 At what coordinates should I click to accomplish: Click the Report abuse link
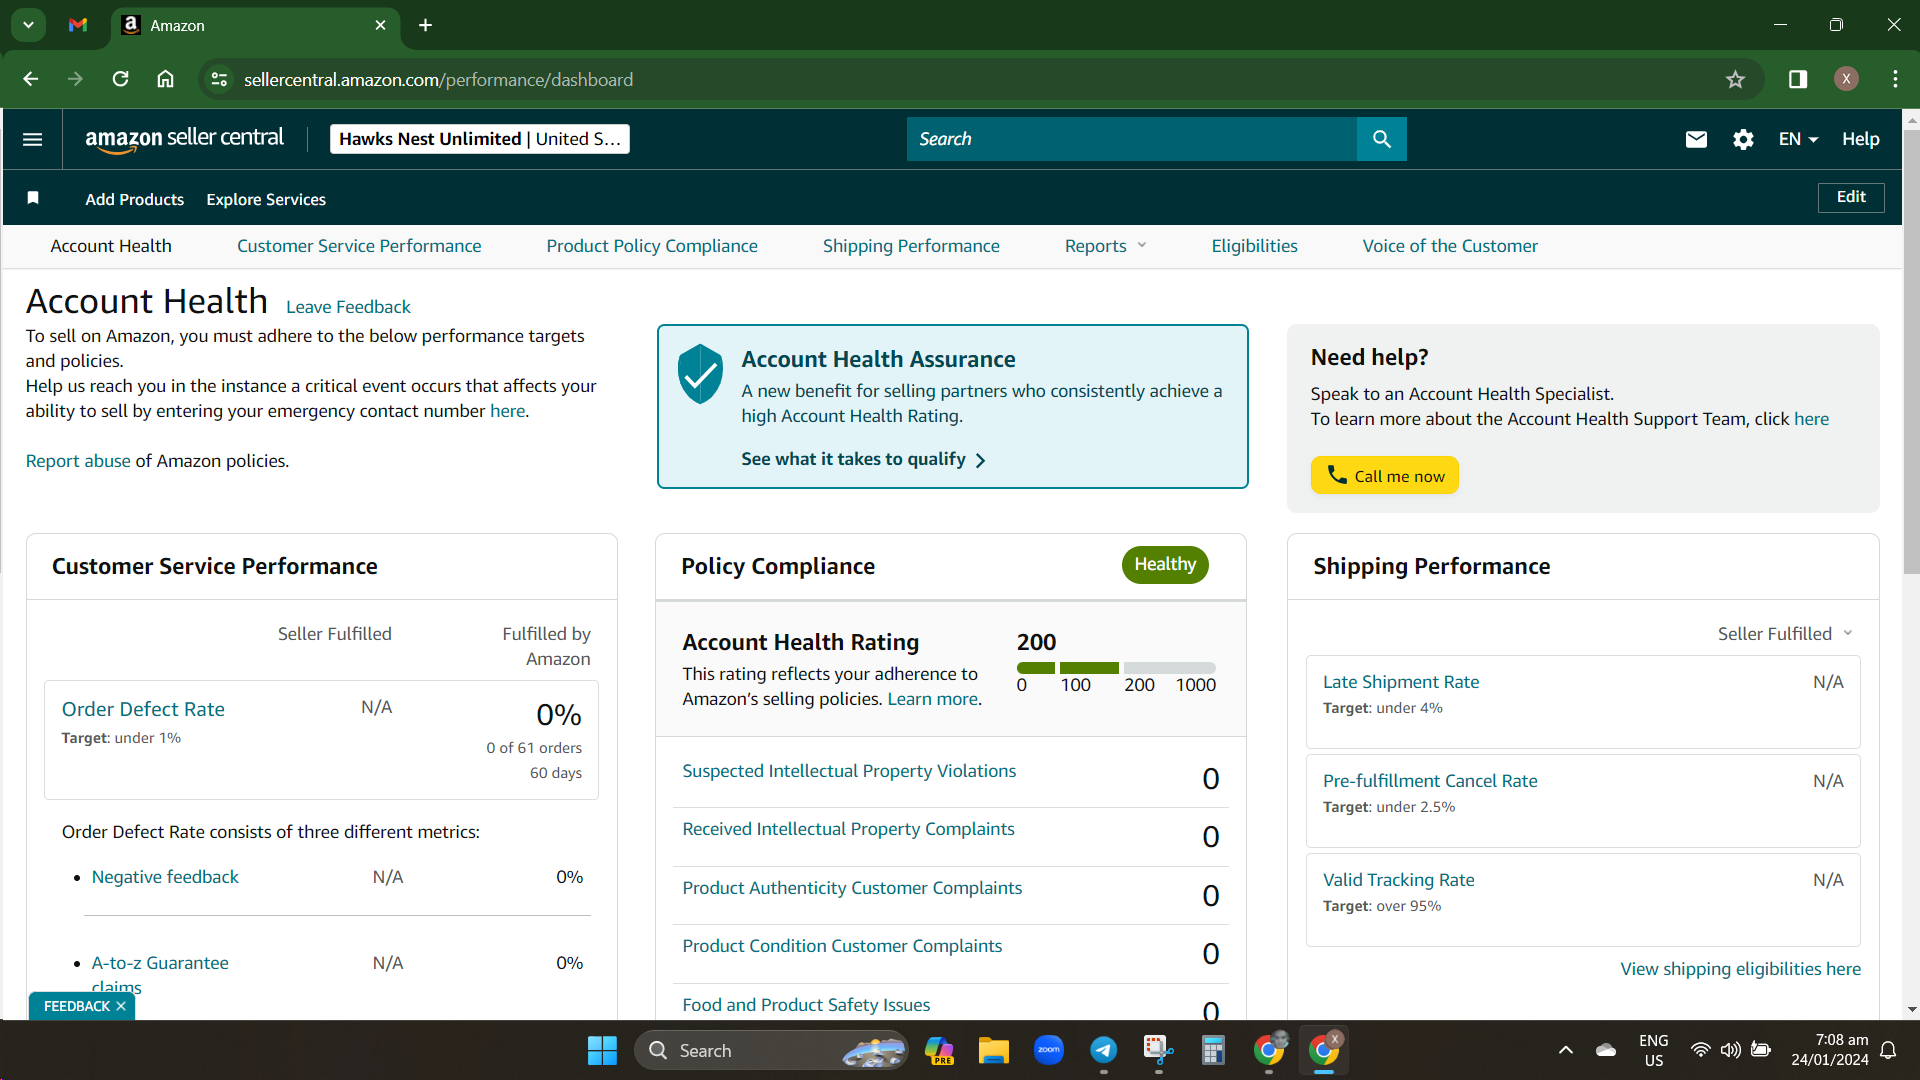point(78,461)
